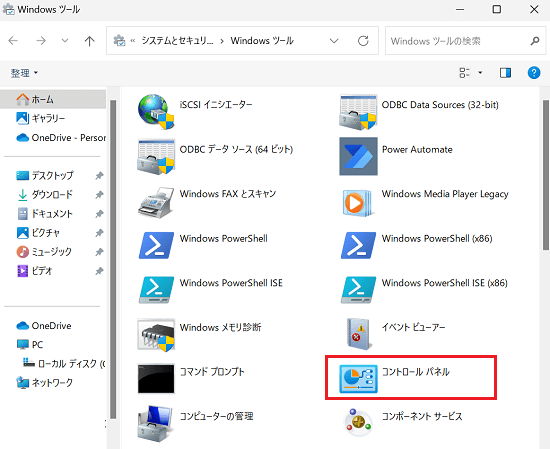Click Windows ツール breadcrumb segment
This screenshot has height=449, width=550.
tap(262, 41)
